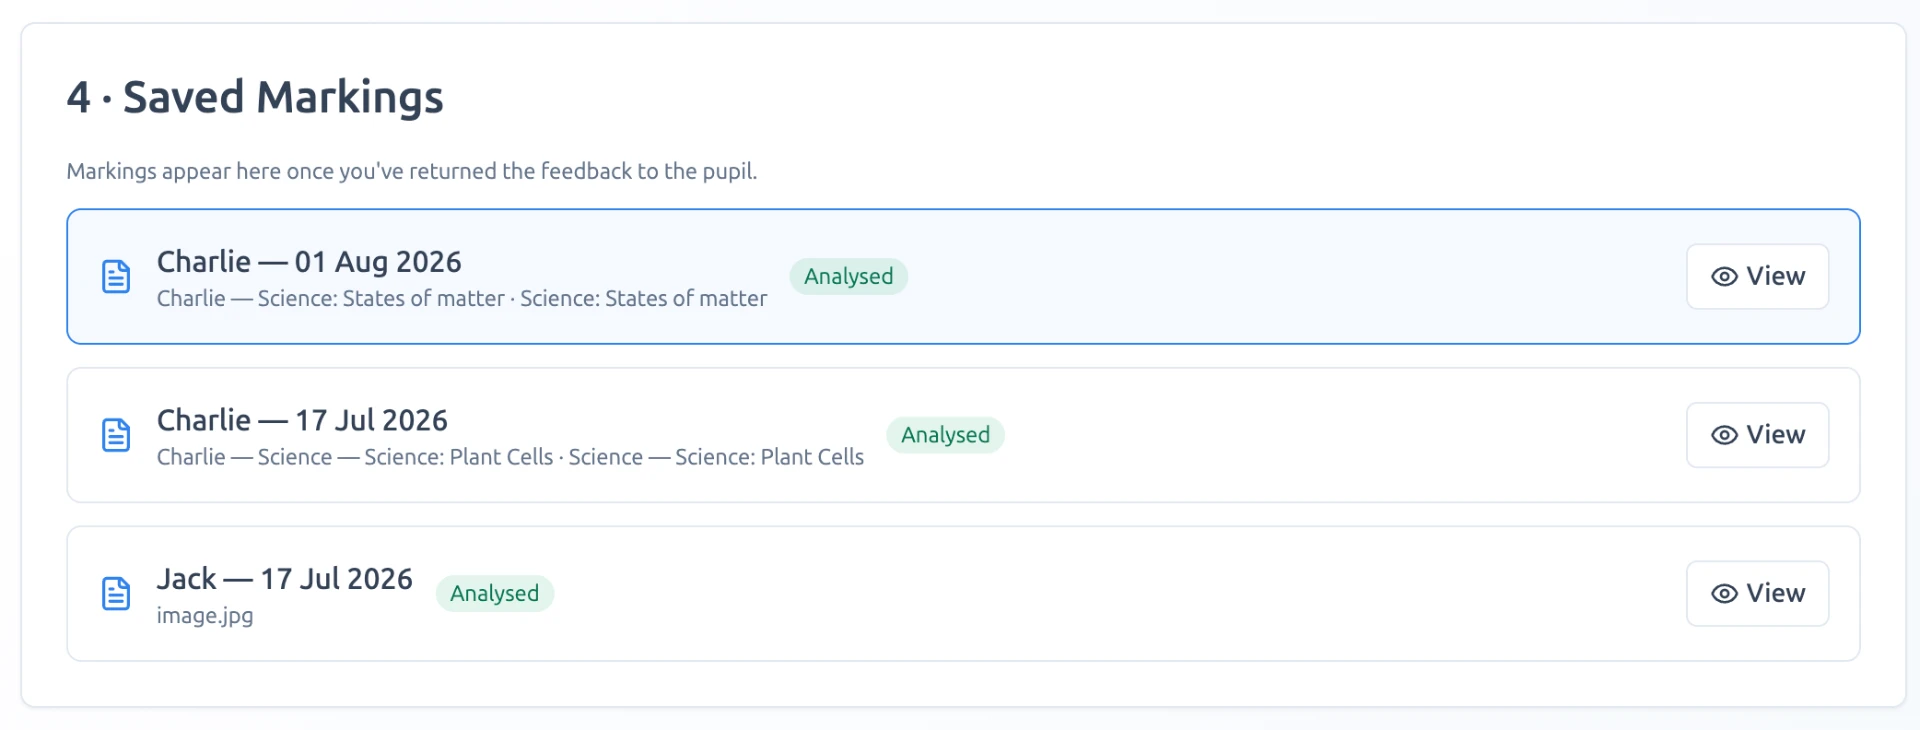This screenshot has width=1920, height=730.
Task: Click document icon for Jack 17 Jul marking
Action: click(x=116, y=594)
